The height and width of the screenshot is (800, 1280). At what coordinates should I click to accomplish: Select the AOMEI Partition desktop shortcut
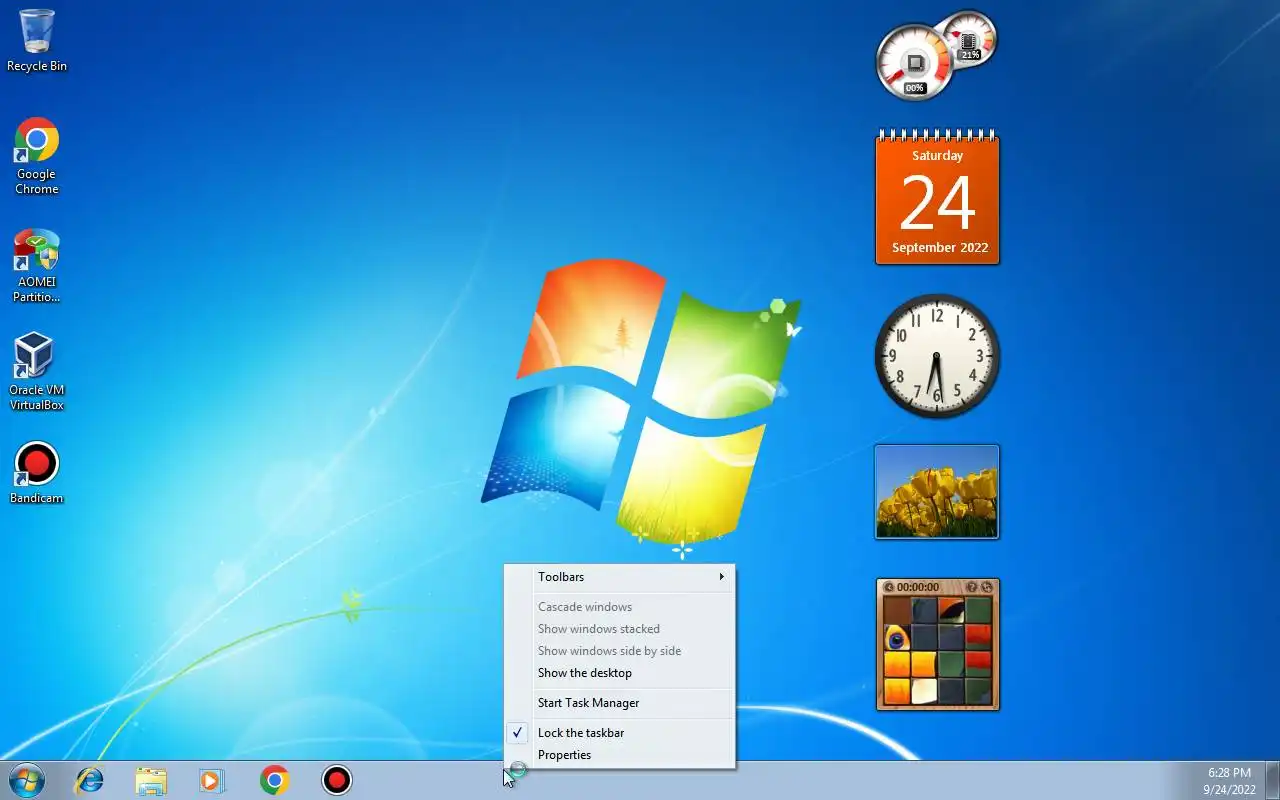(x=37, y=266)
